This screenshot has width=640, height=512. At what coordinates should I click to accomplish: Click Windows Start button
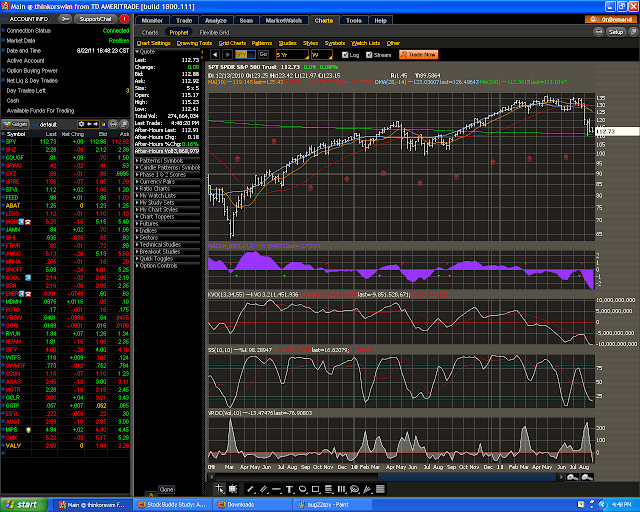(24, 505)
